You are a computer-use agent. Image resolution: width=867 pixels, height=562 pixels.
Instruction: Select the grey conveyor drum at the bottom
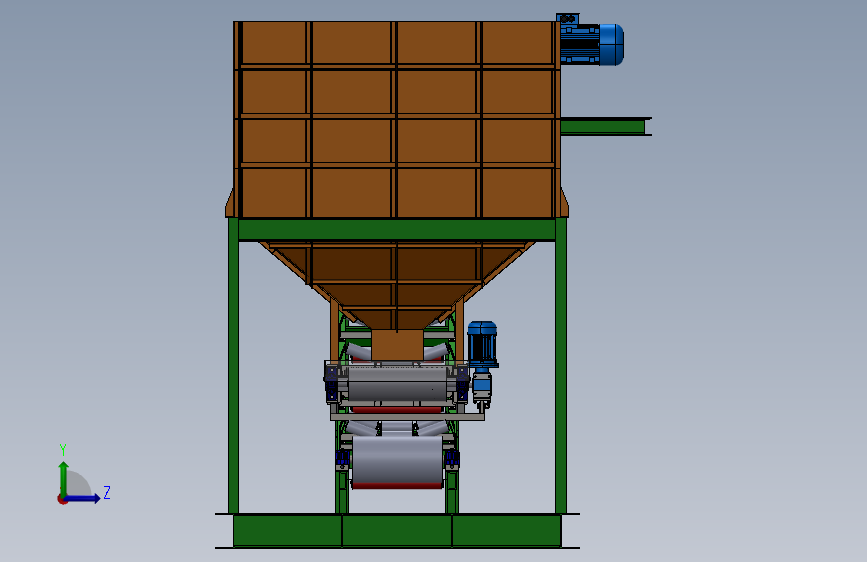click(x=397, y=462)
